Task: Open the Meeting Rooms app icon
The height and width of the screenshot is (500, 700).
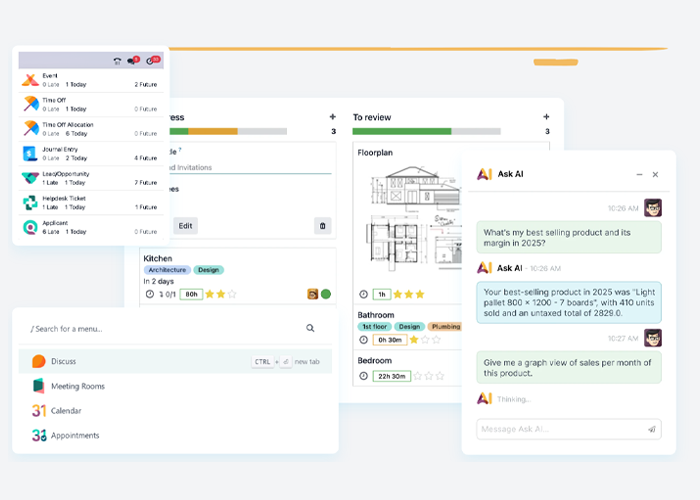Action: 39,386
